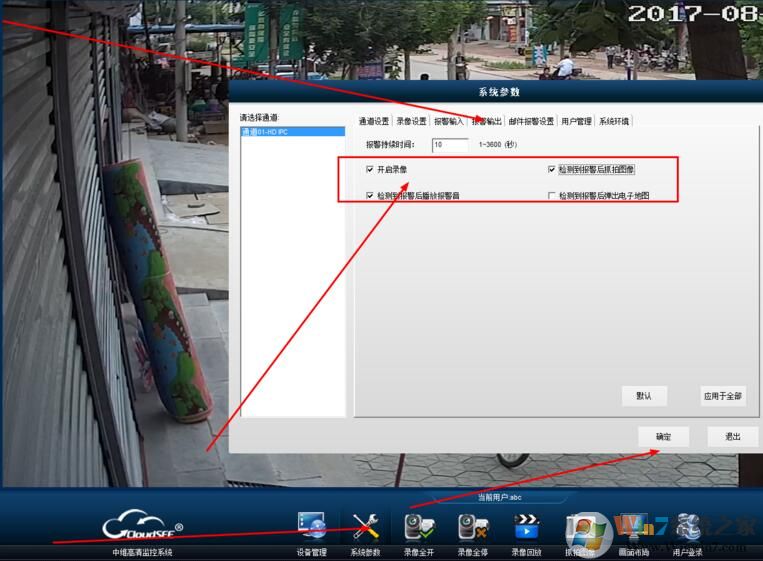Image resolution: width=763 pixels, height=561 pixels.
Task: Toggle the 开启录像 checkbox
Action: point(370,169)
